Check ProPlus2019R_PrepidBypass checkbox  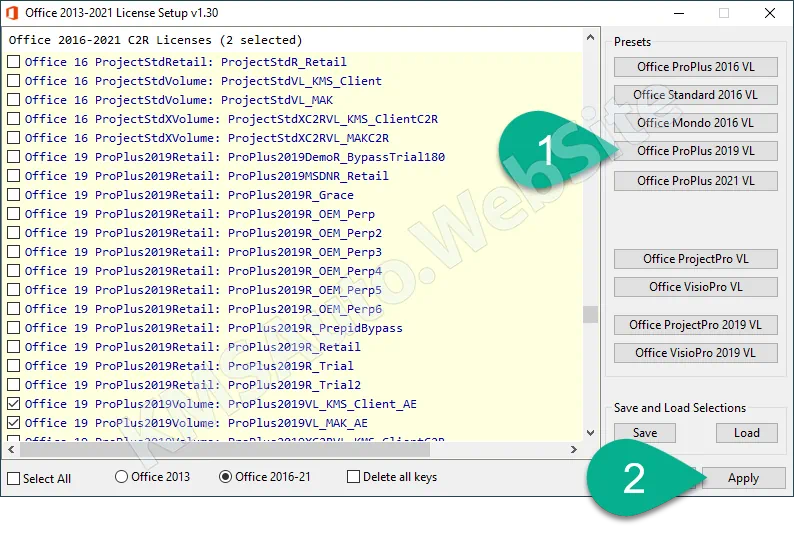14,328
